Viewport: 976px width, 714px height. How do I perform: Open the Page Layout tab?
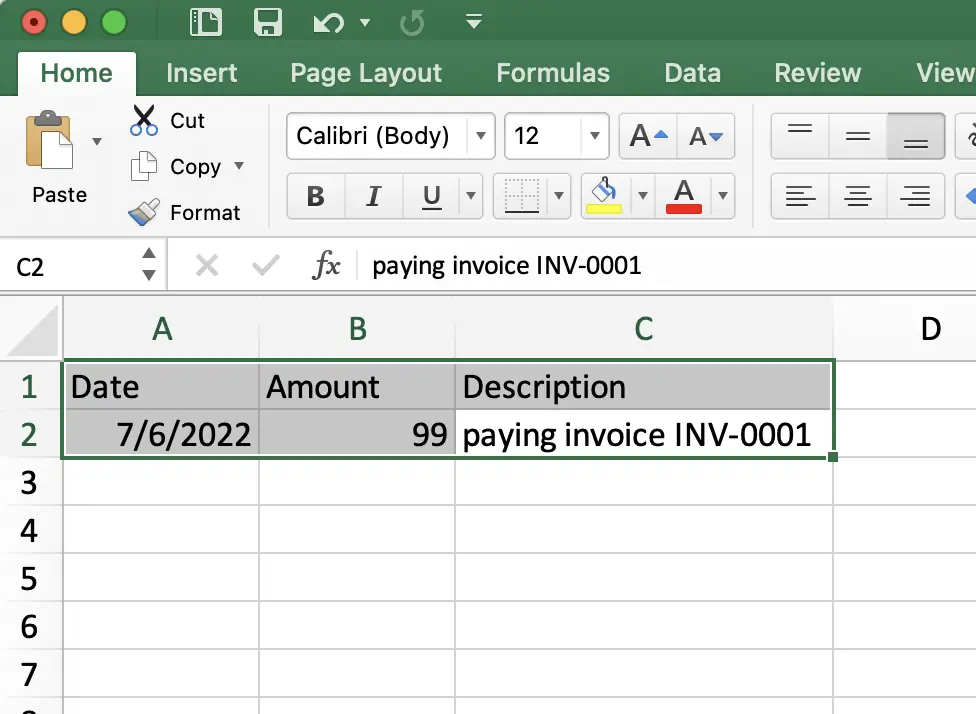tap(366, 73)
